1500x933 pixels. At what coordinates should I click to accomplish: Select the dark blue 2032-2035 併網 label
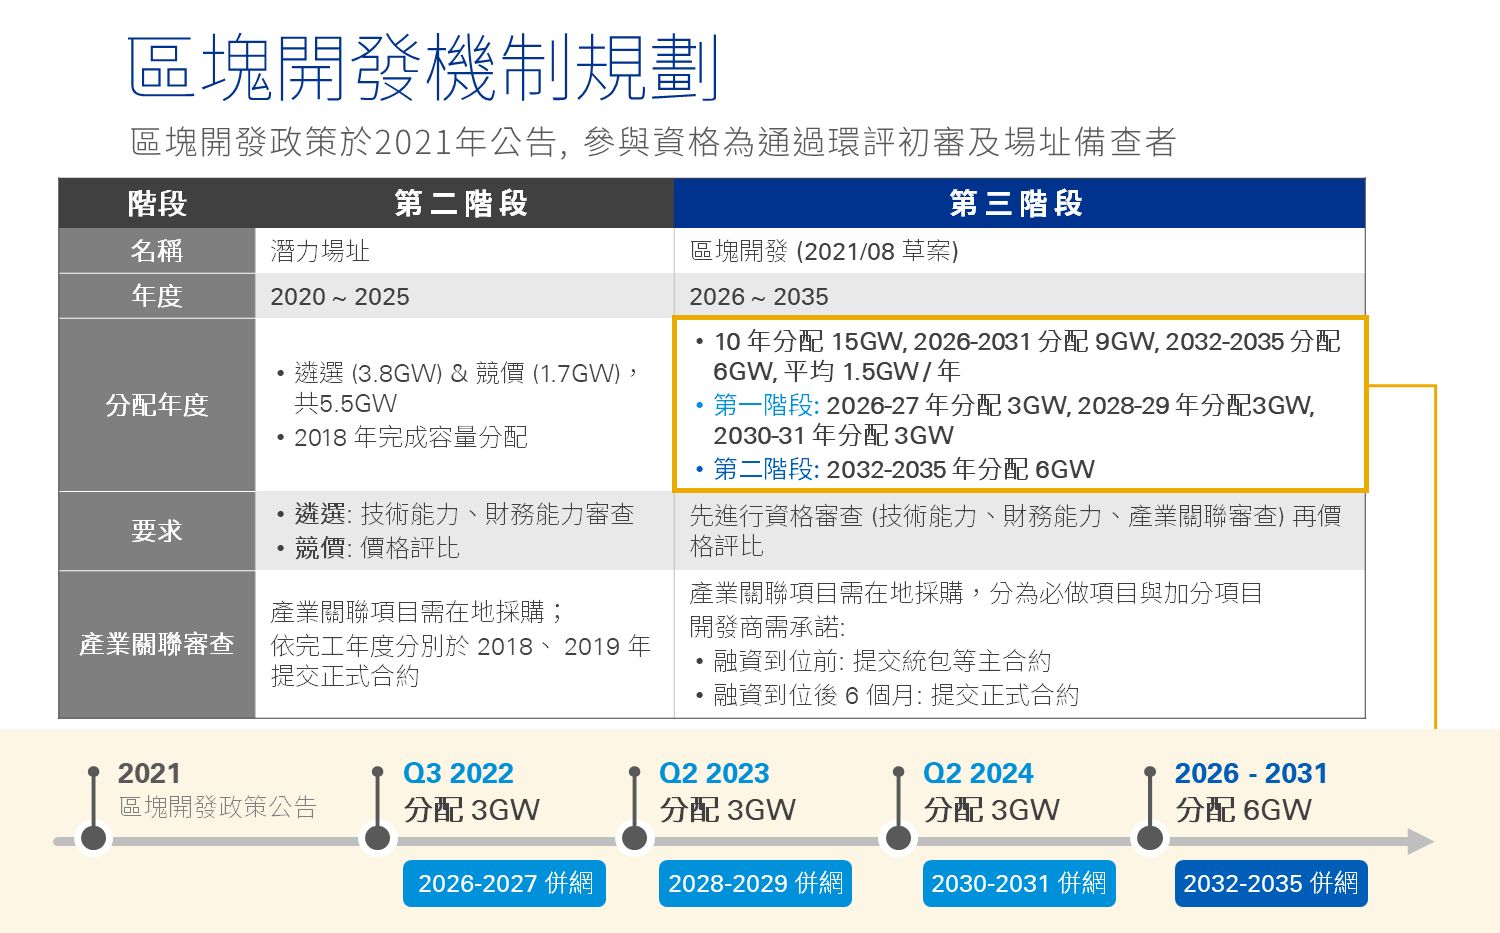coord(1270,884)
